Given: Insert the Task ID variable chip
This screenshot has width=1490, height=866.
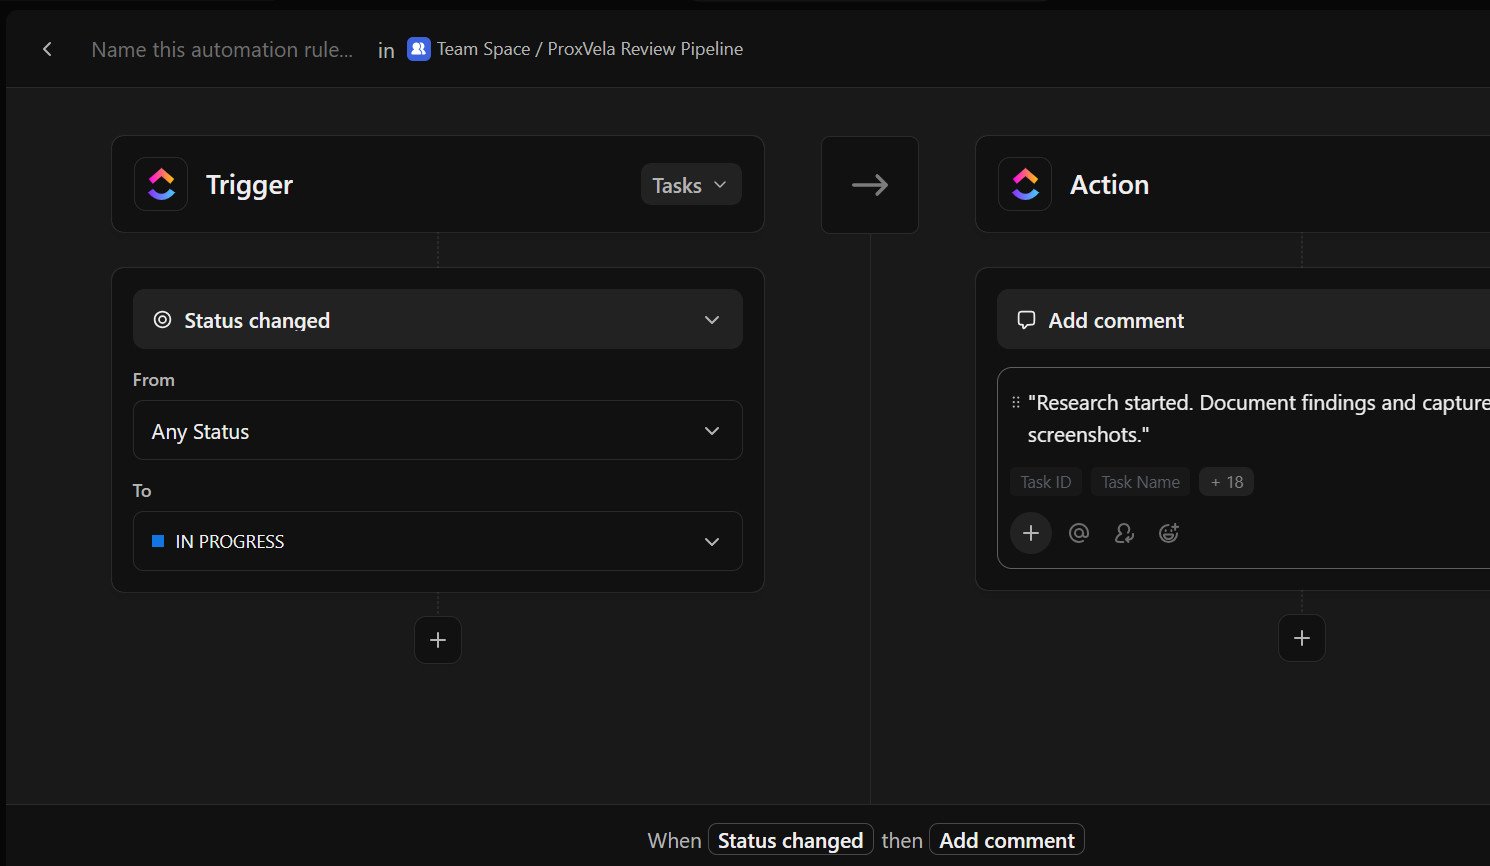Looking at the screenshot, I should click(1046, 482).
